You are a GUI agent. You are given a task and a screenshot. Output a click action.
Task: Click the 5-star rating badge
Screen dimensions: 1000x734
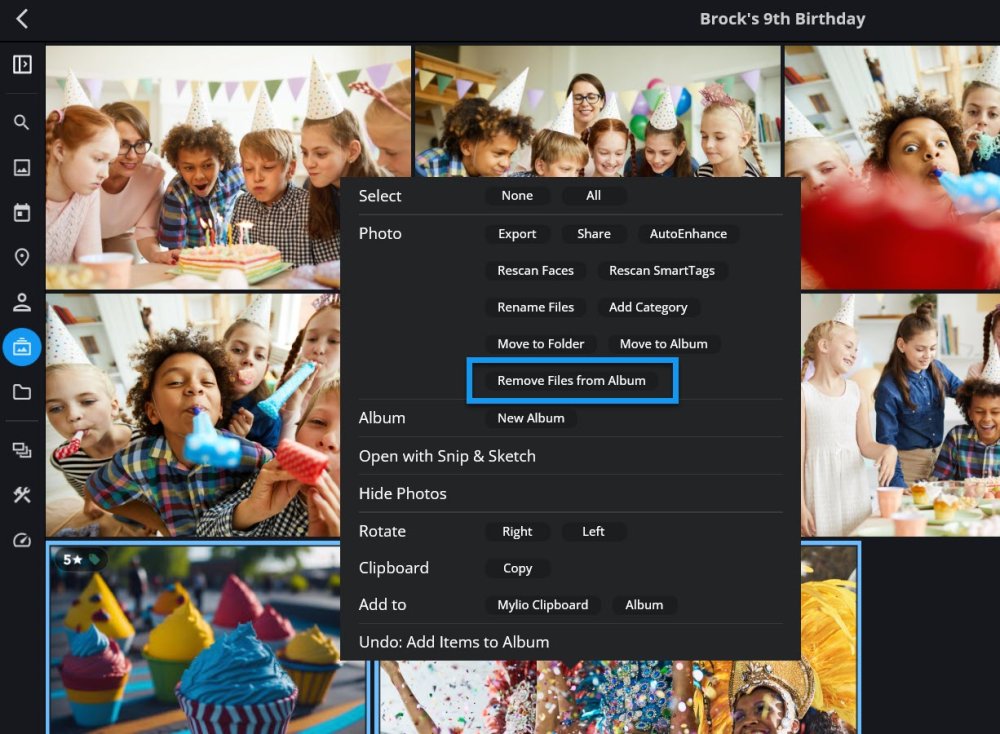point(72,559)
